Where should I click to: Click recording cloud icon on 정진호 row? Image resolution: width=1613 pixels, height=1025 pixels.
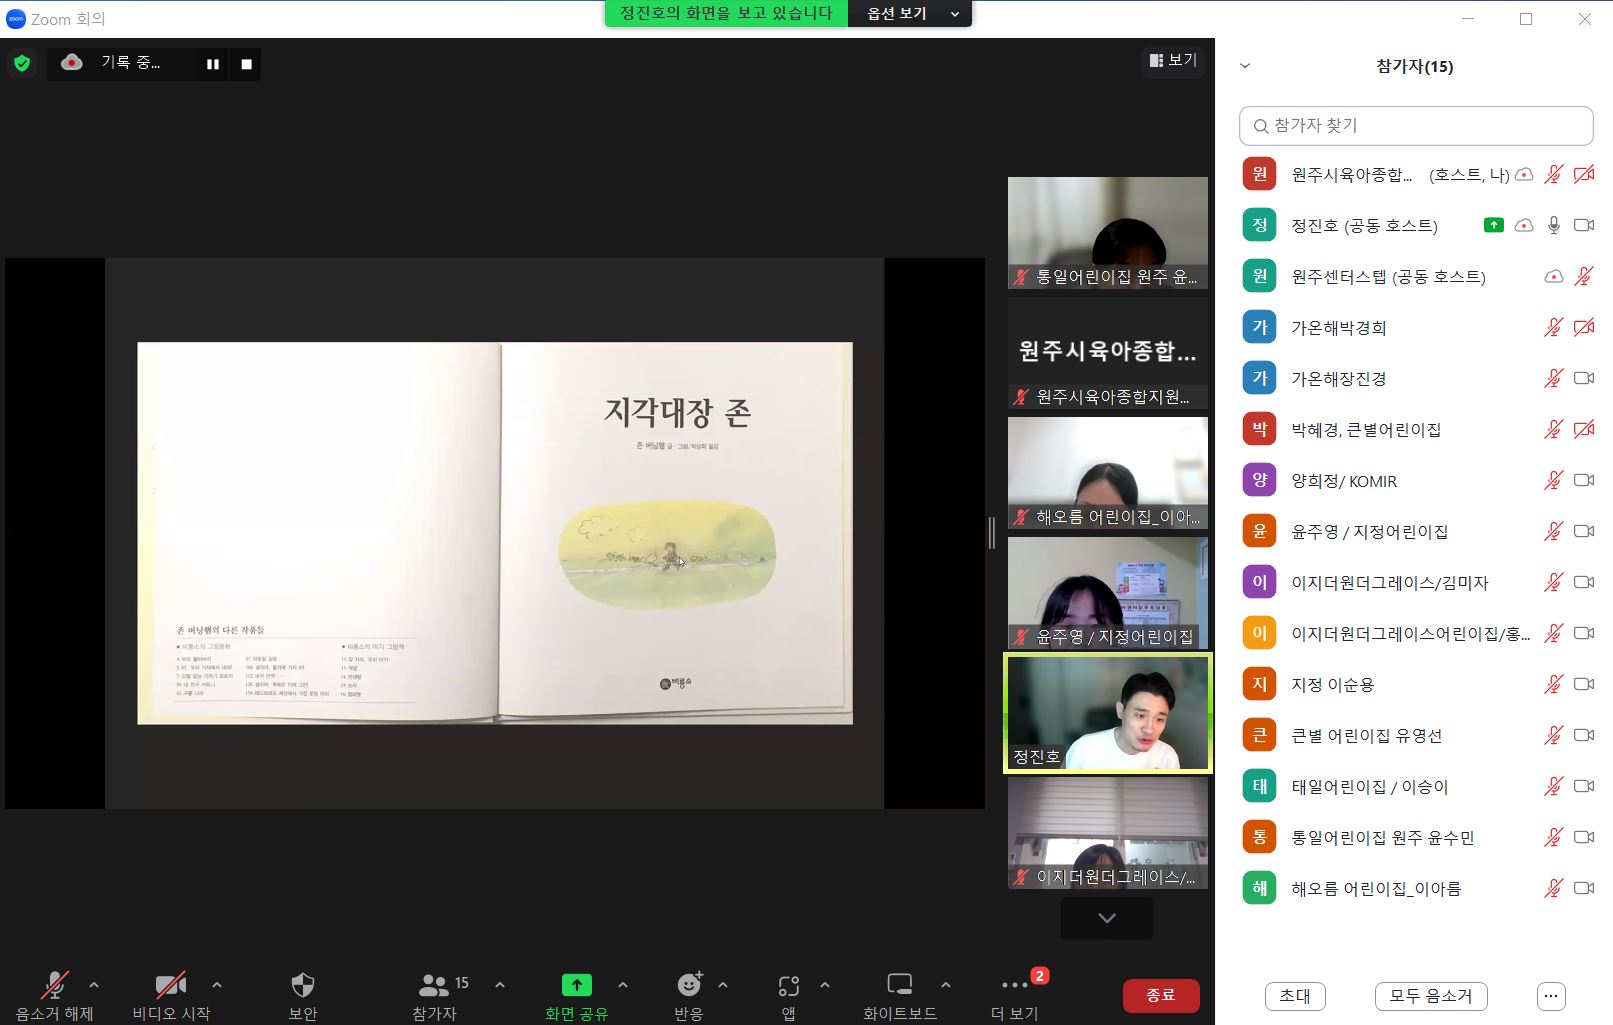coord(1524,226)
